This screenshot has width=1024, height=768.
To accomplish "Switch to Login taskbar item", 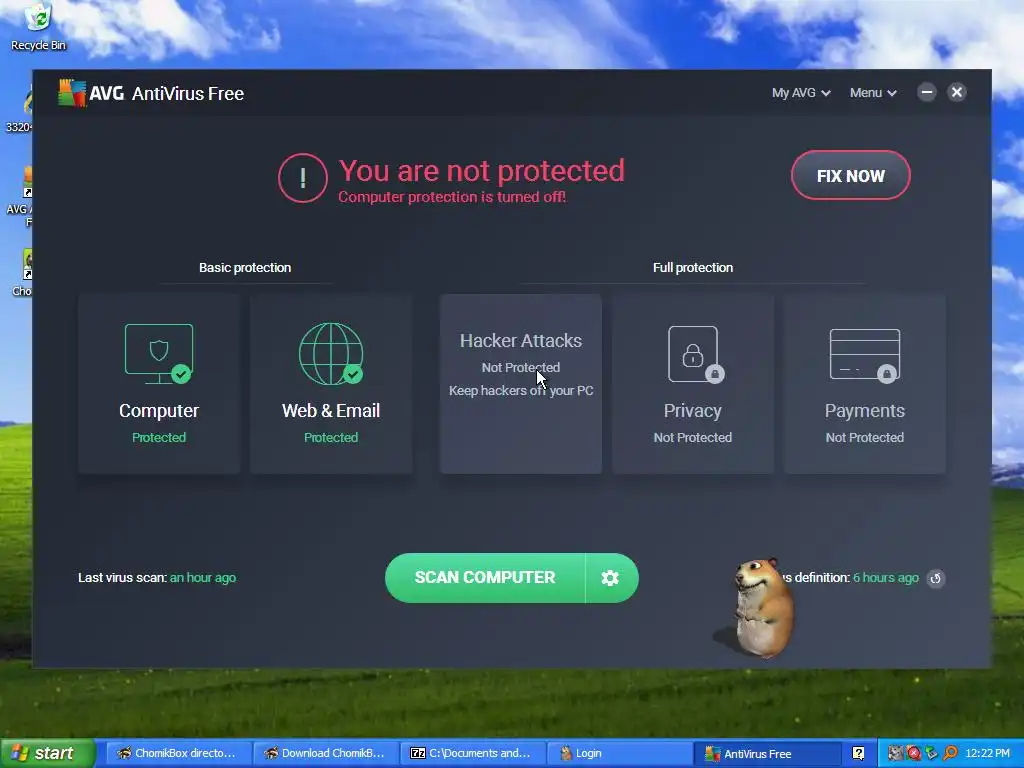I will click(618, 753).
